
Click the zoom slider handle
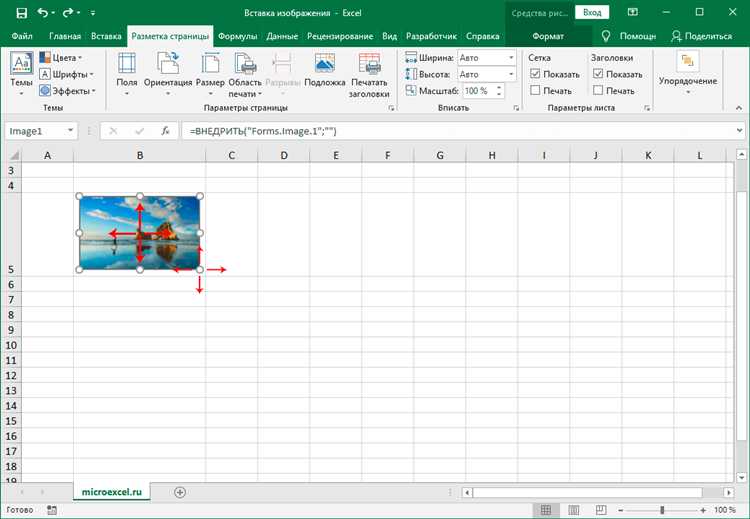662,510
